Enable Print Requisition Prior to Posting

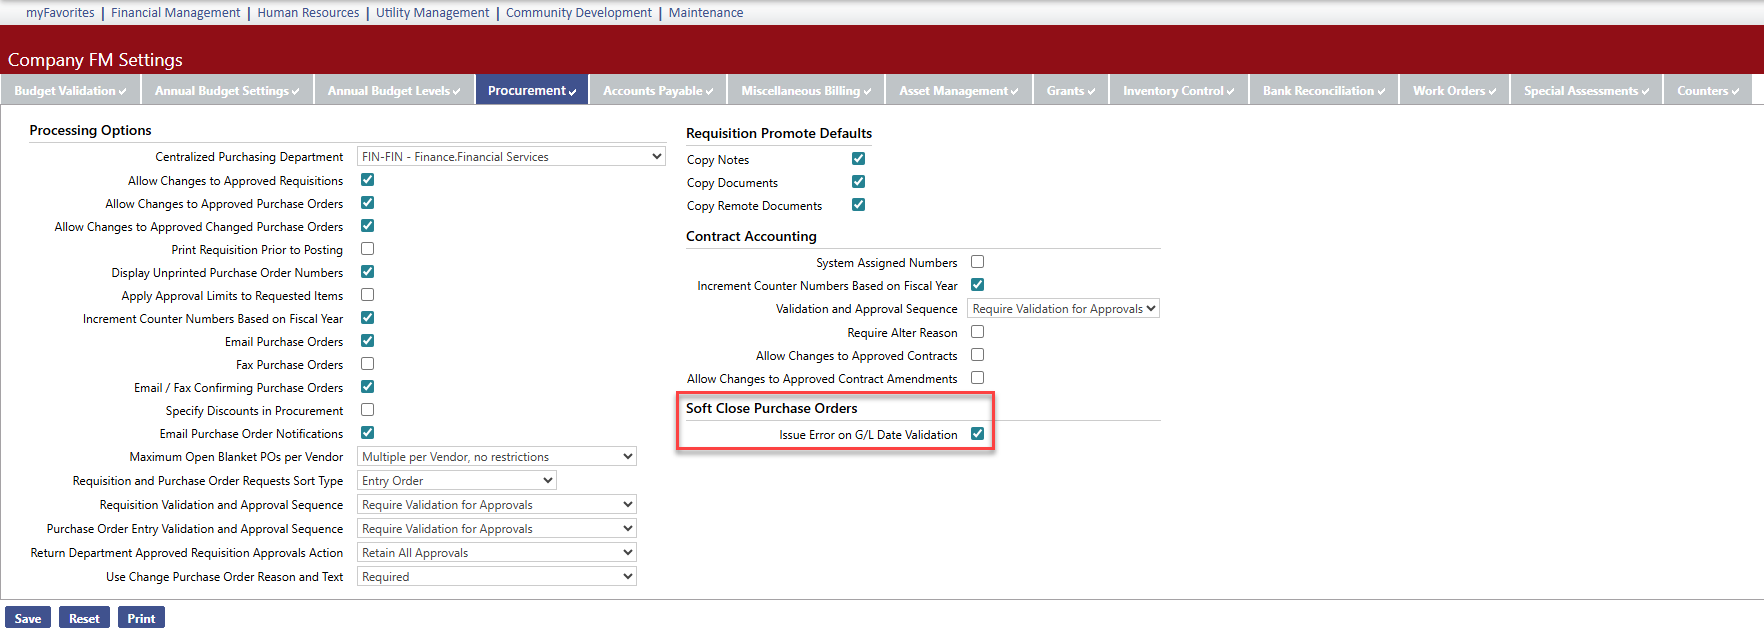(367, 249)
